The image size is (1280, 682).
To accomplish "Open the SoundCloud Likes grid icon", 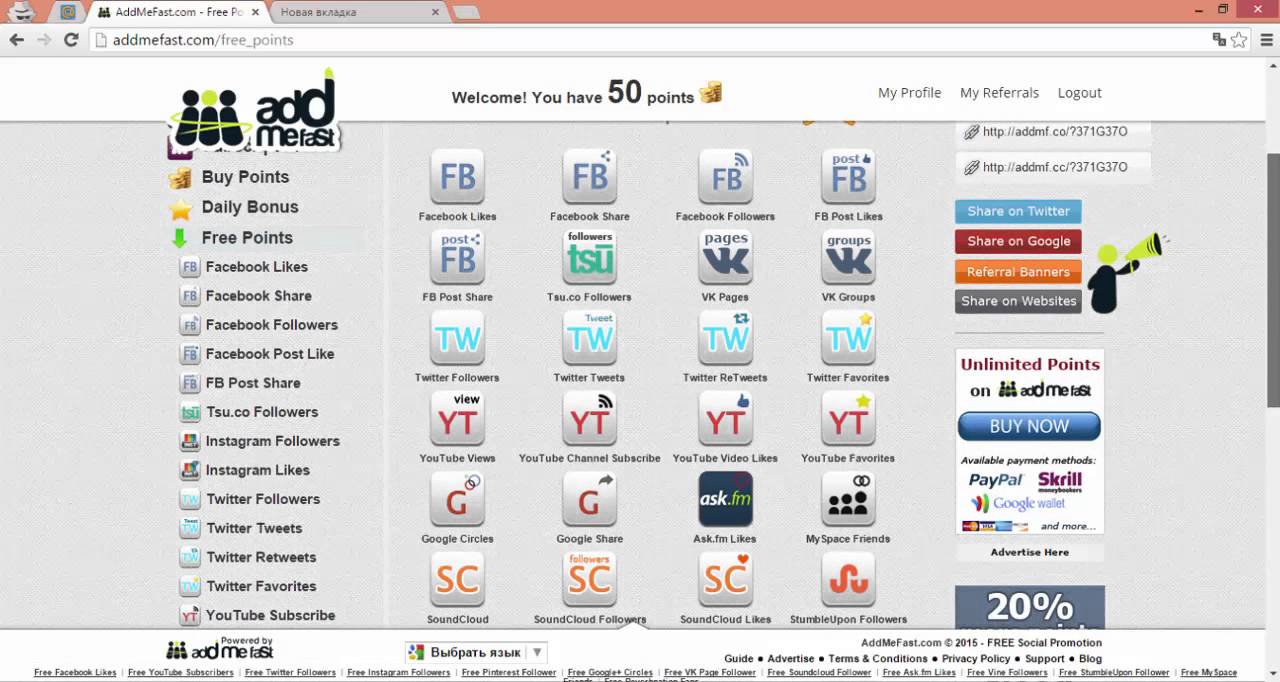I will pyautogui.click(x=725, y=580).
